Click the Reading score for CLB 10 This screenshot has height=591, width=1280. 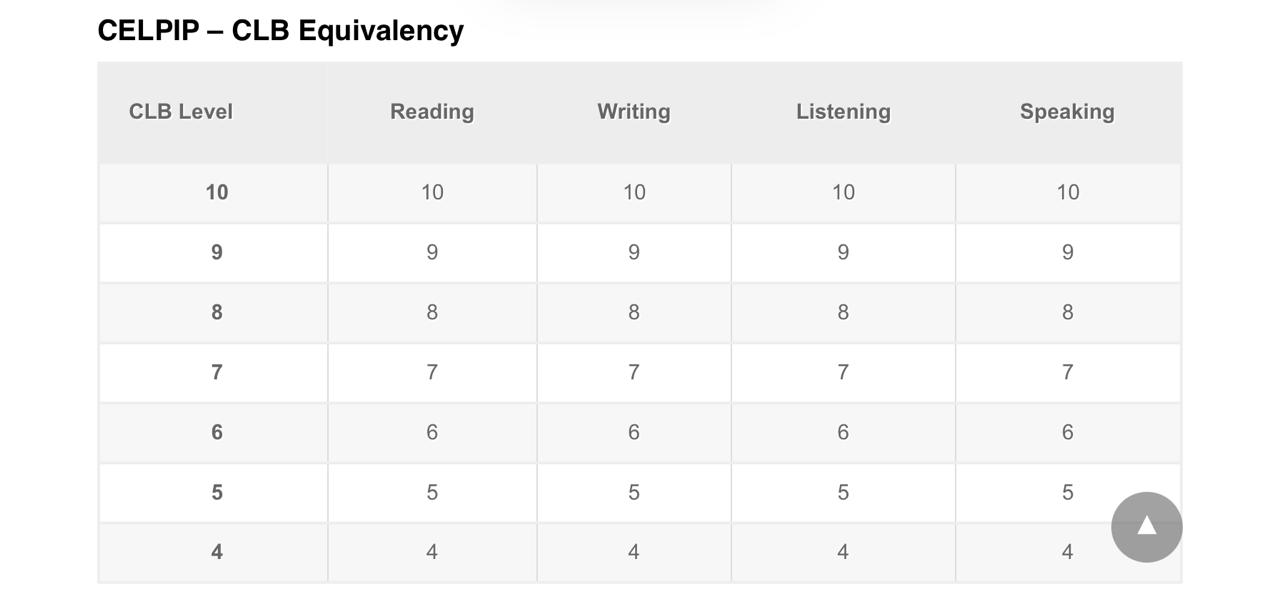tap(431, 191)
